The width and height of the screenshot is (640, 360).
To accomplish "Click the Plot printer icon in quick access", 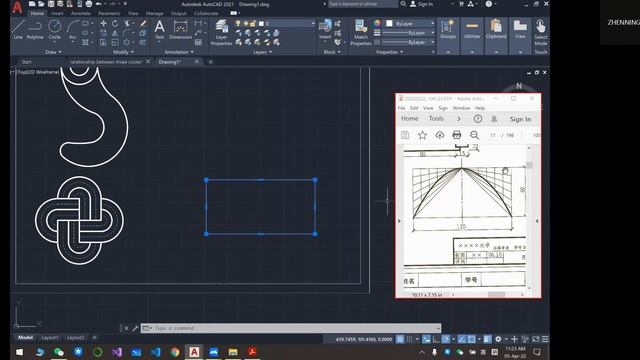I will pyautogui.click(x=89, y=4).
